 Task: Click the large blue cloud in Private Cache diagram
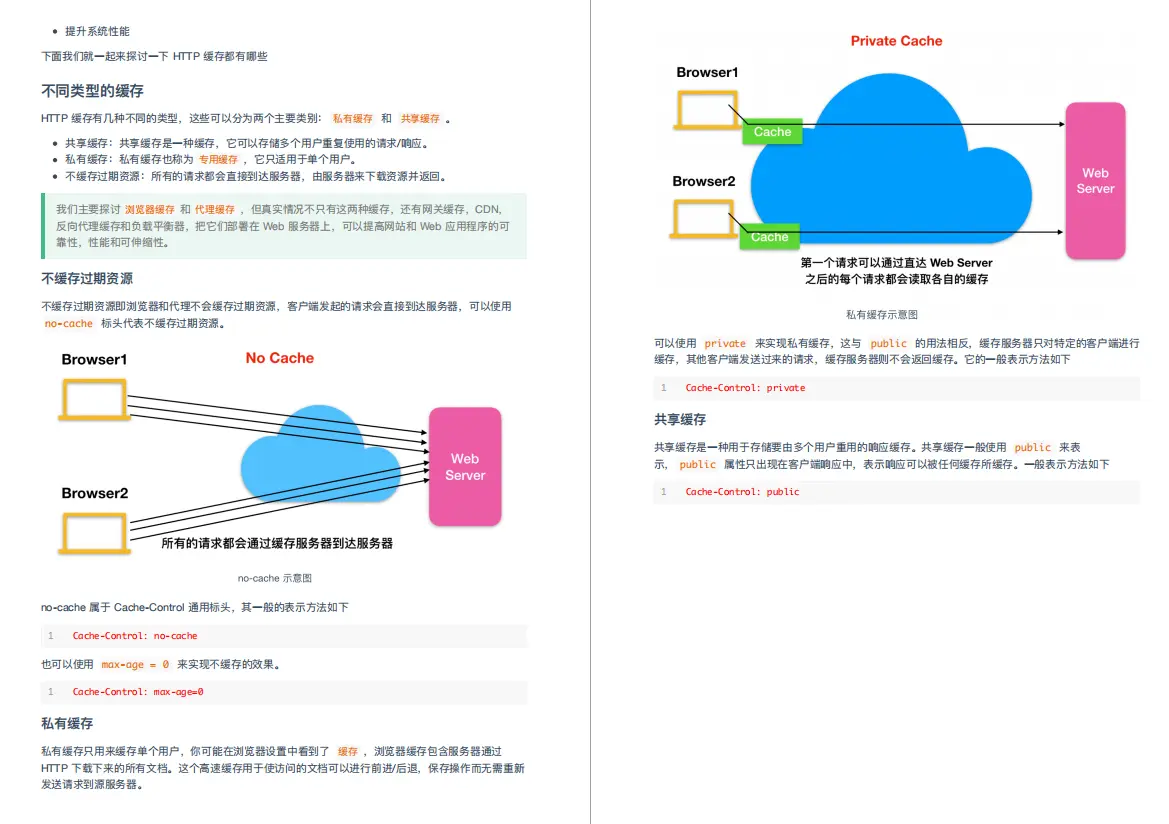tap(891, 160)
